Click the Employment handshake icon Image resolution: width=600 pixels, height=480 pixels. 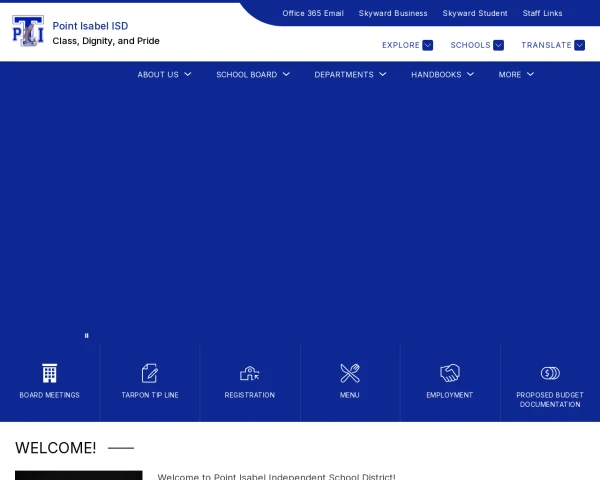click(x=450, y=373)
